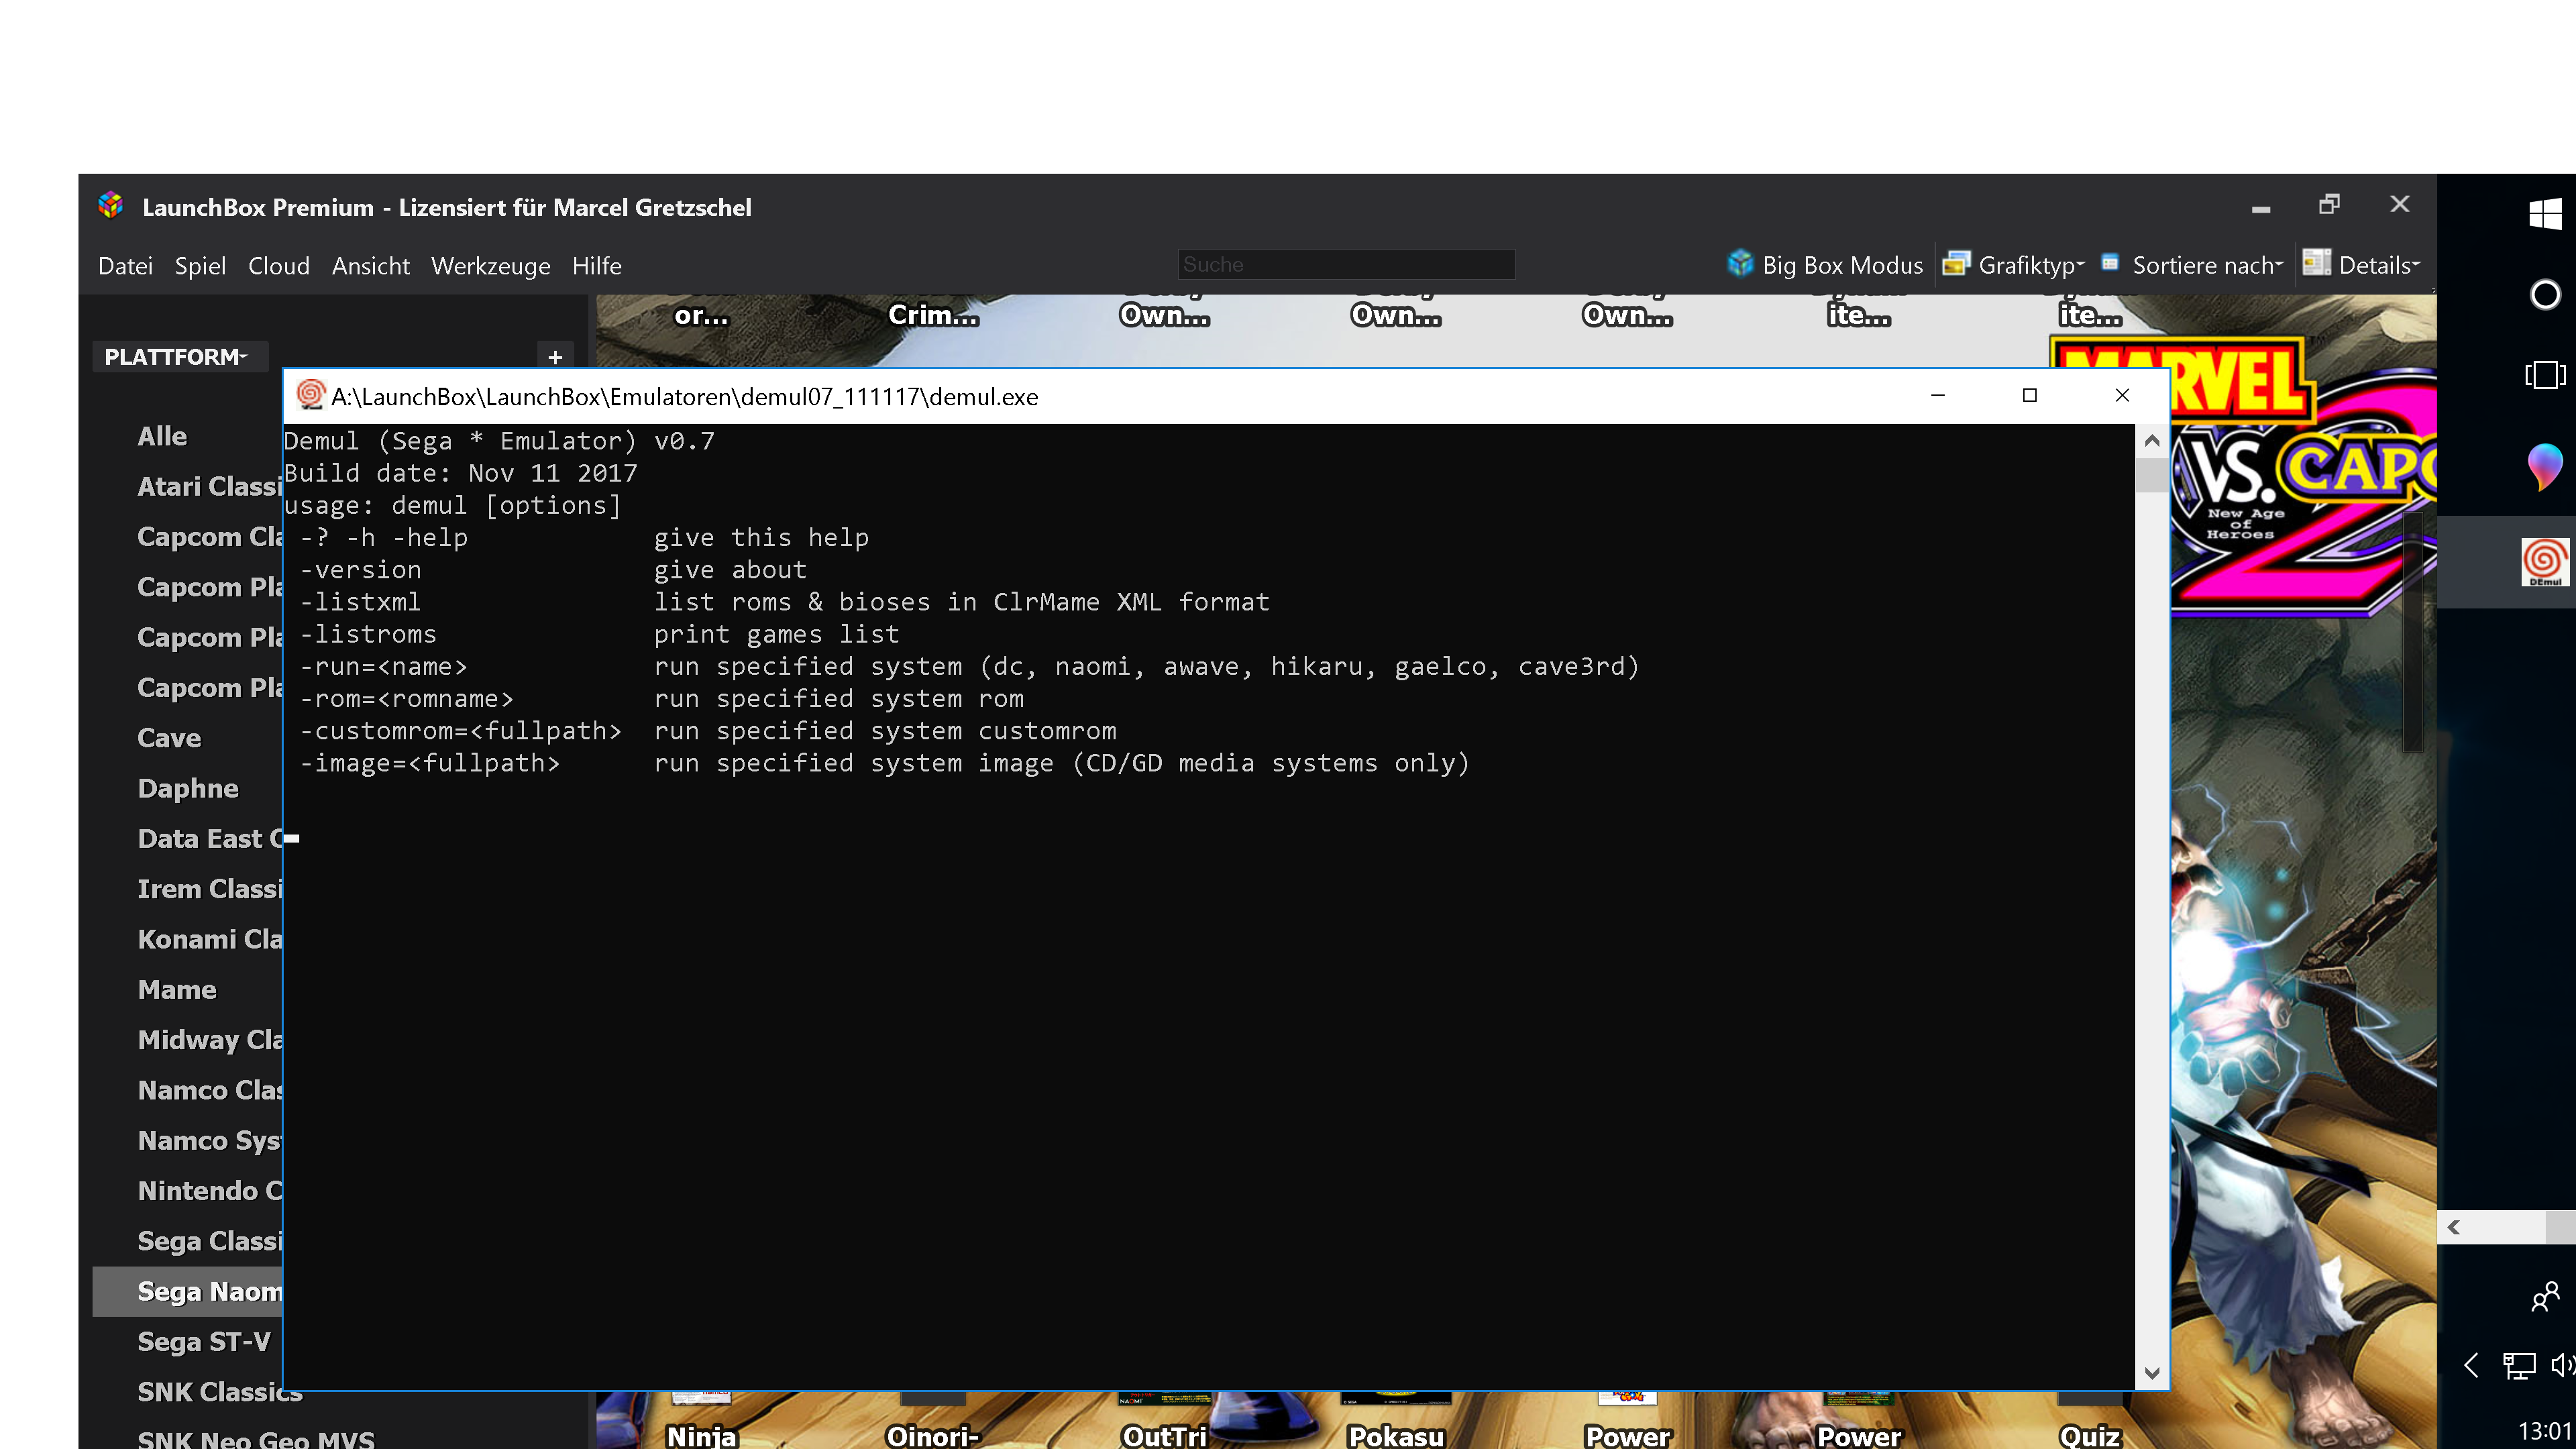Click the LaunchBox app logo icon
Viewport: 2576px width, 1449px height.
click(111, 206)
